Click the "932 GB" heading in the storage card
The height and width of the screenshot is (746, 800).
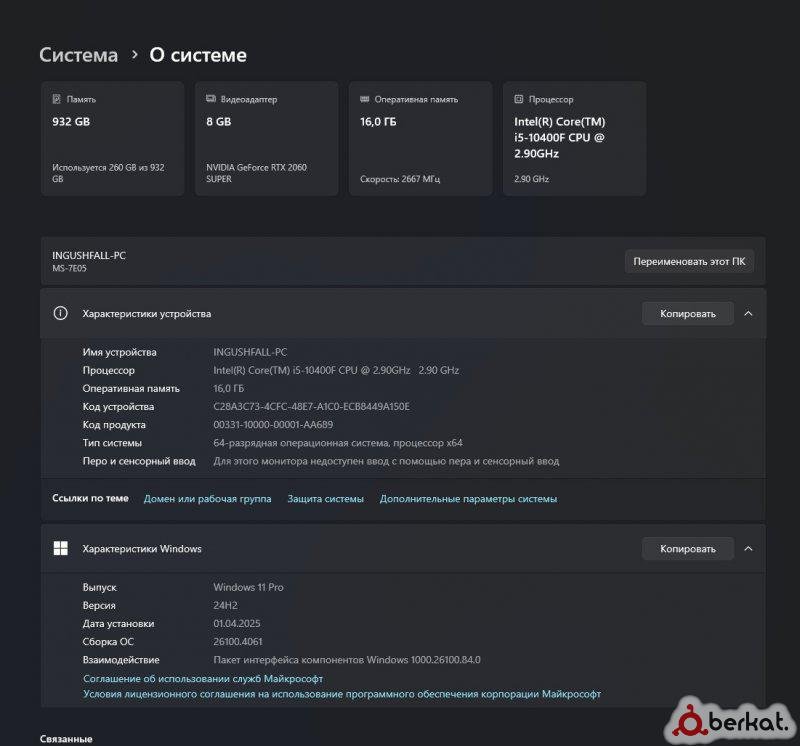pyautogui.click(x=71, y=121)
